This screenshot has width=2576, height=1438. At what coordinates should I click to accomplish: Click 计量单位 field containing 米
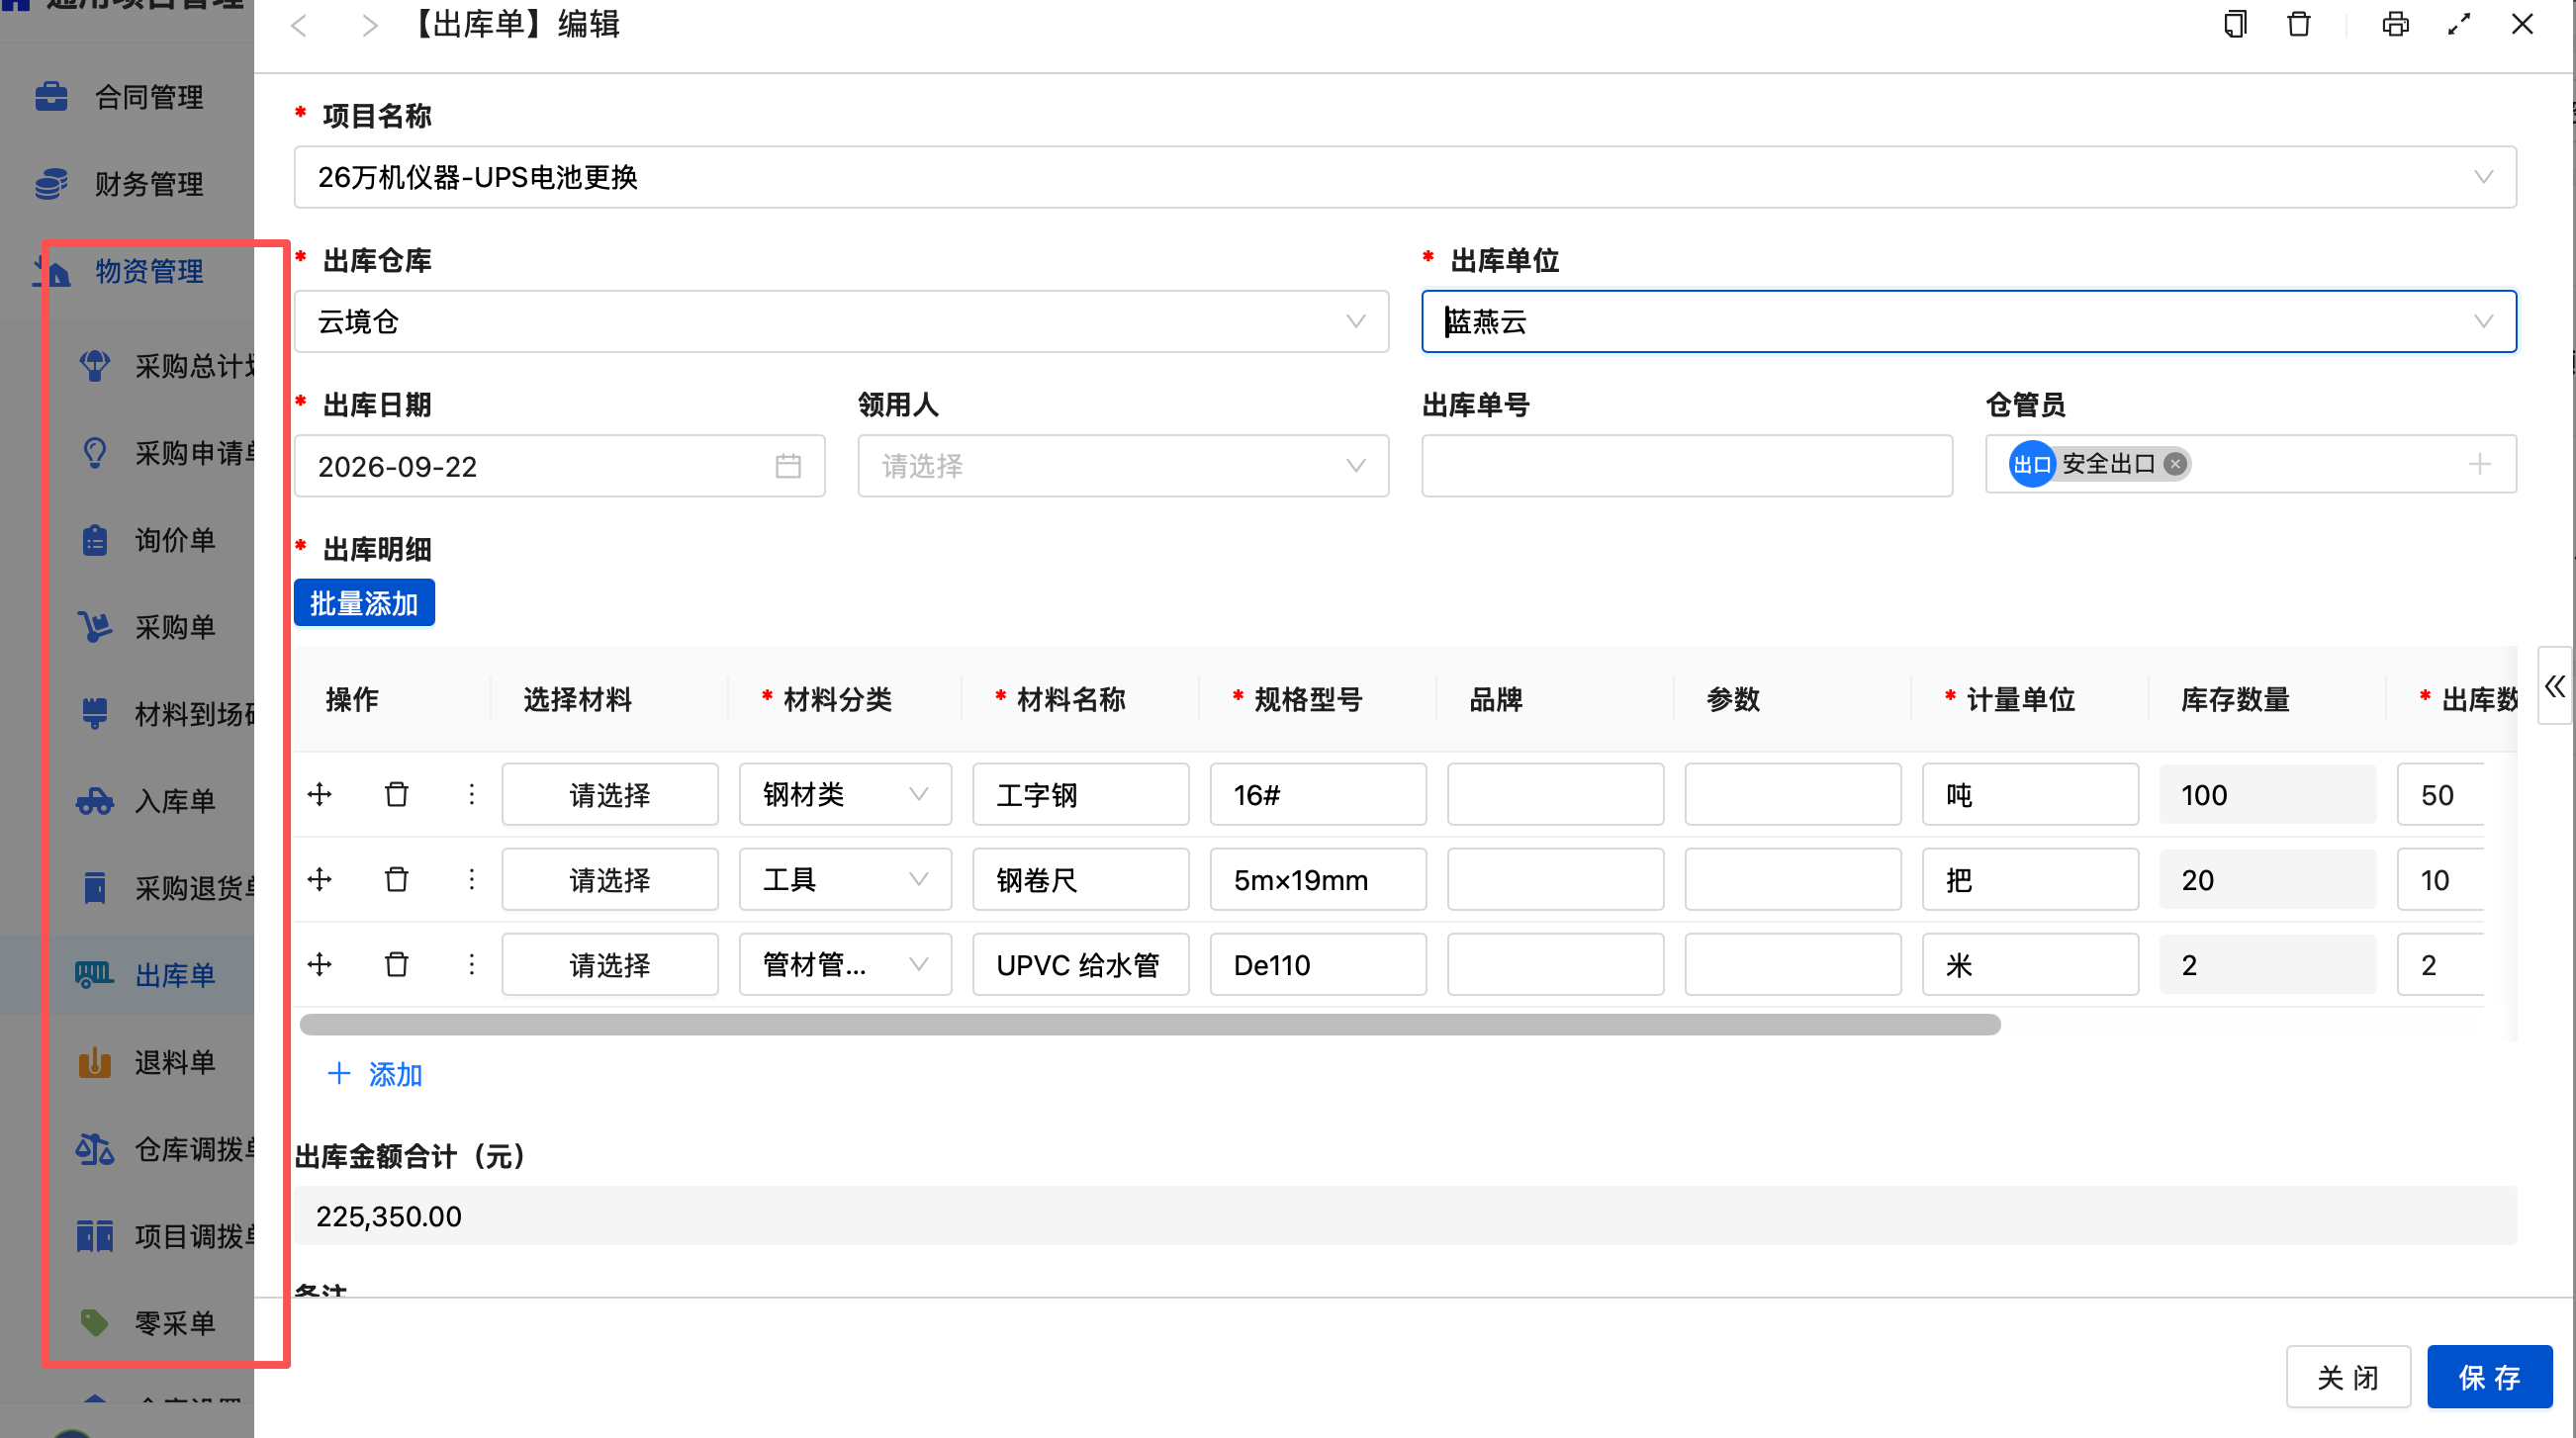2030,965
